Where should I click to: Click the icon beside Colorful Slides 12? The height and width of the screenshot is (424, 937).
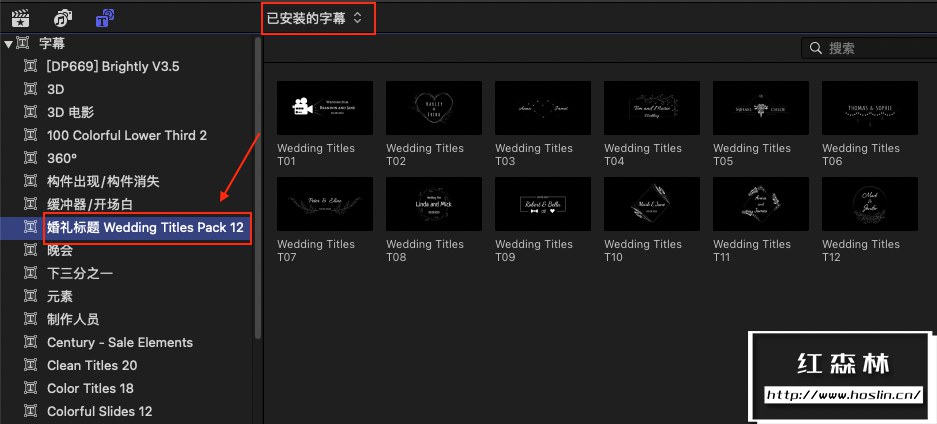(30, 411)
